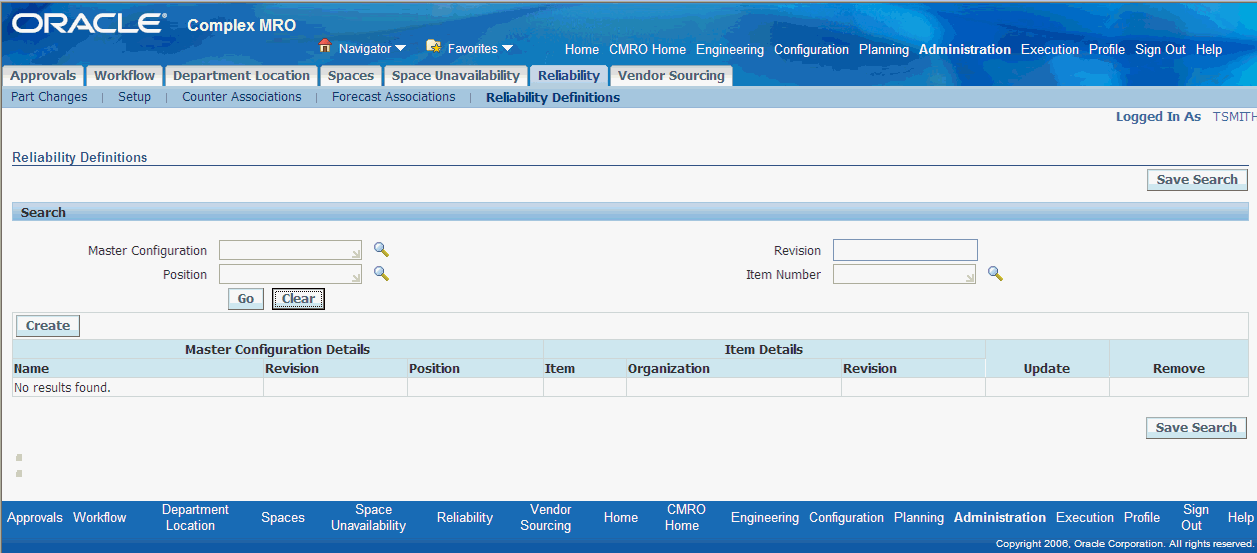Open Execution in footer navigation
1257x553 pixels.
(1085, 518)
